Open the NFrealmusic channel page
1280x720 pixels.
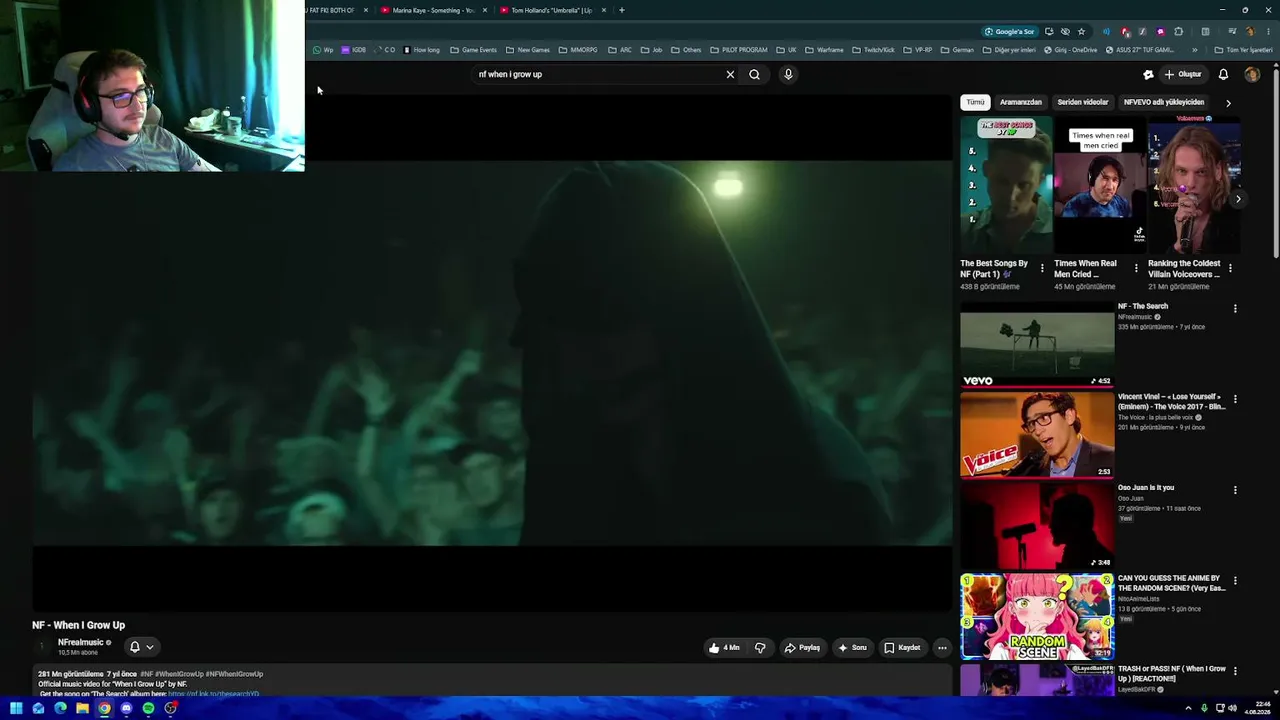coord(80,642)
